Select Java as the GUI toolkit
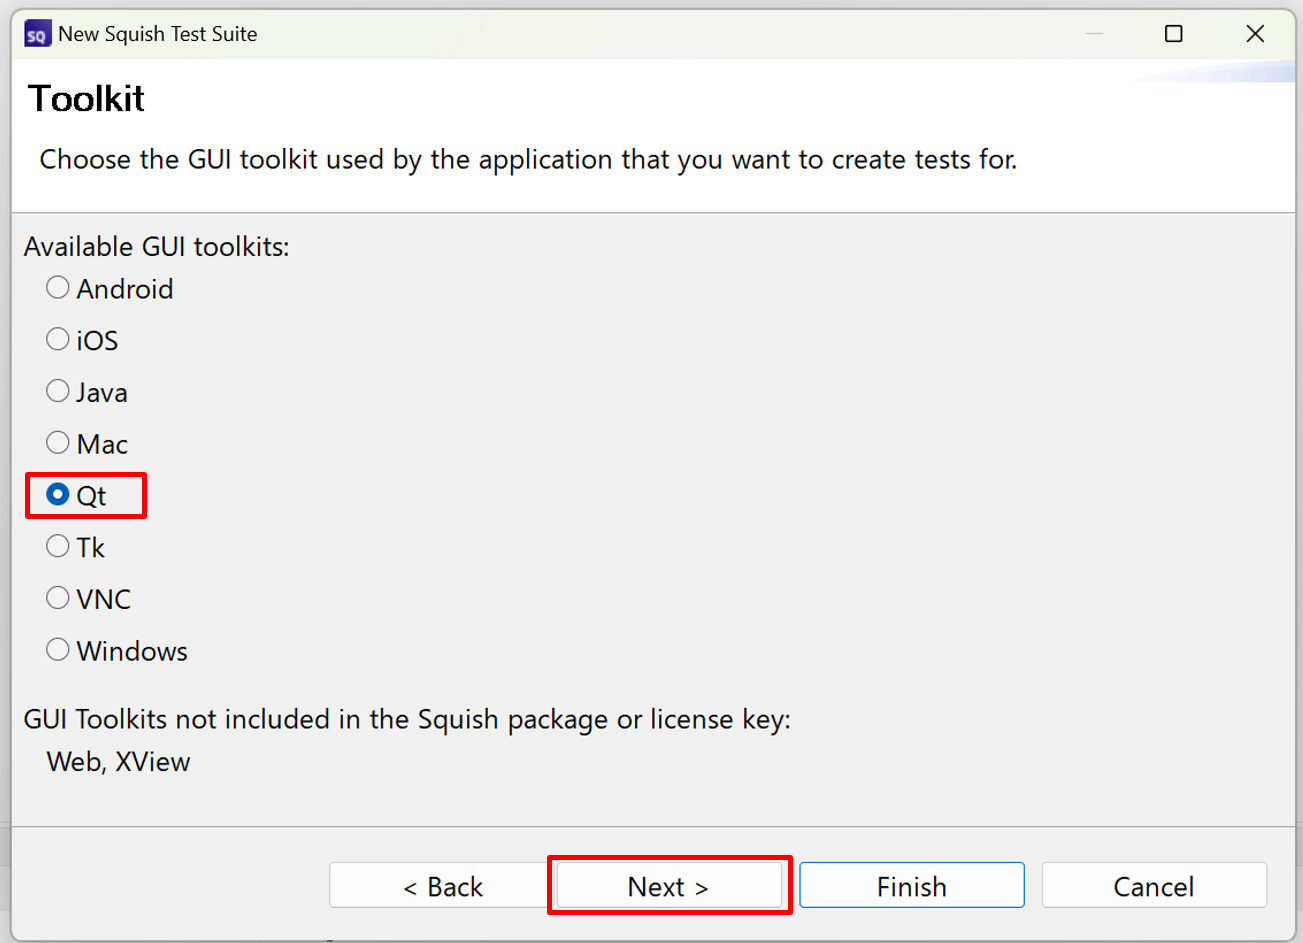 click(x=58, y=392)
